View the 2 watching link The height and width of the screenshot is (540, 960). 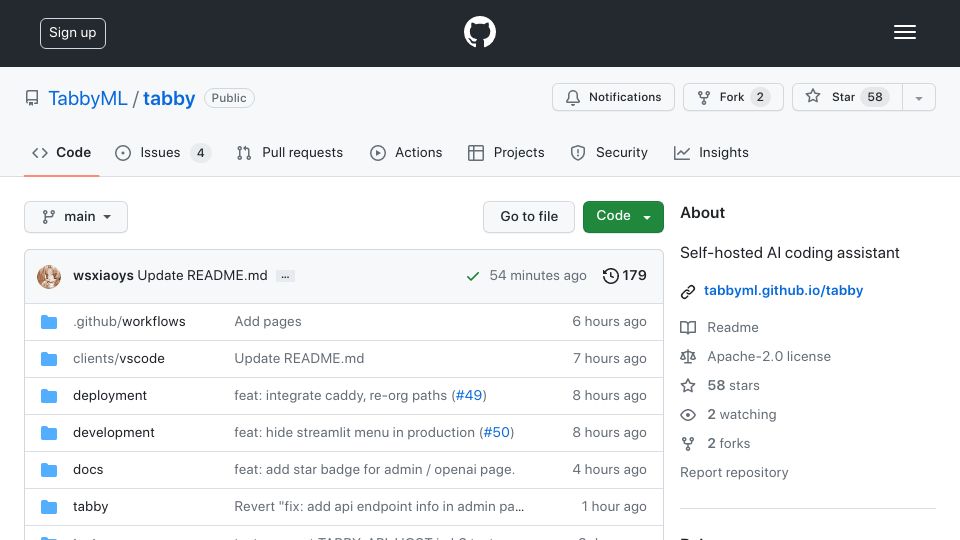click(741, 414)
